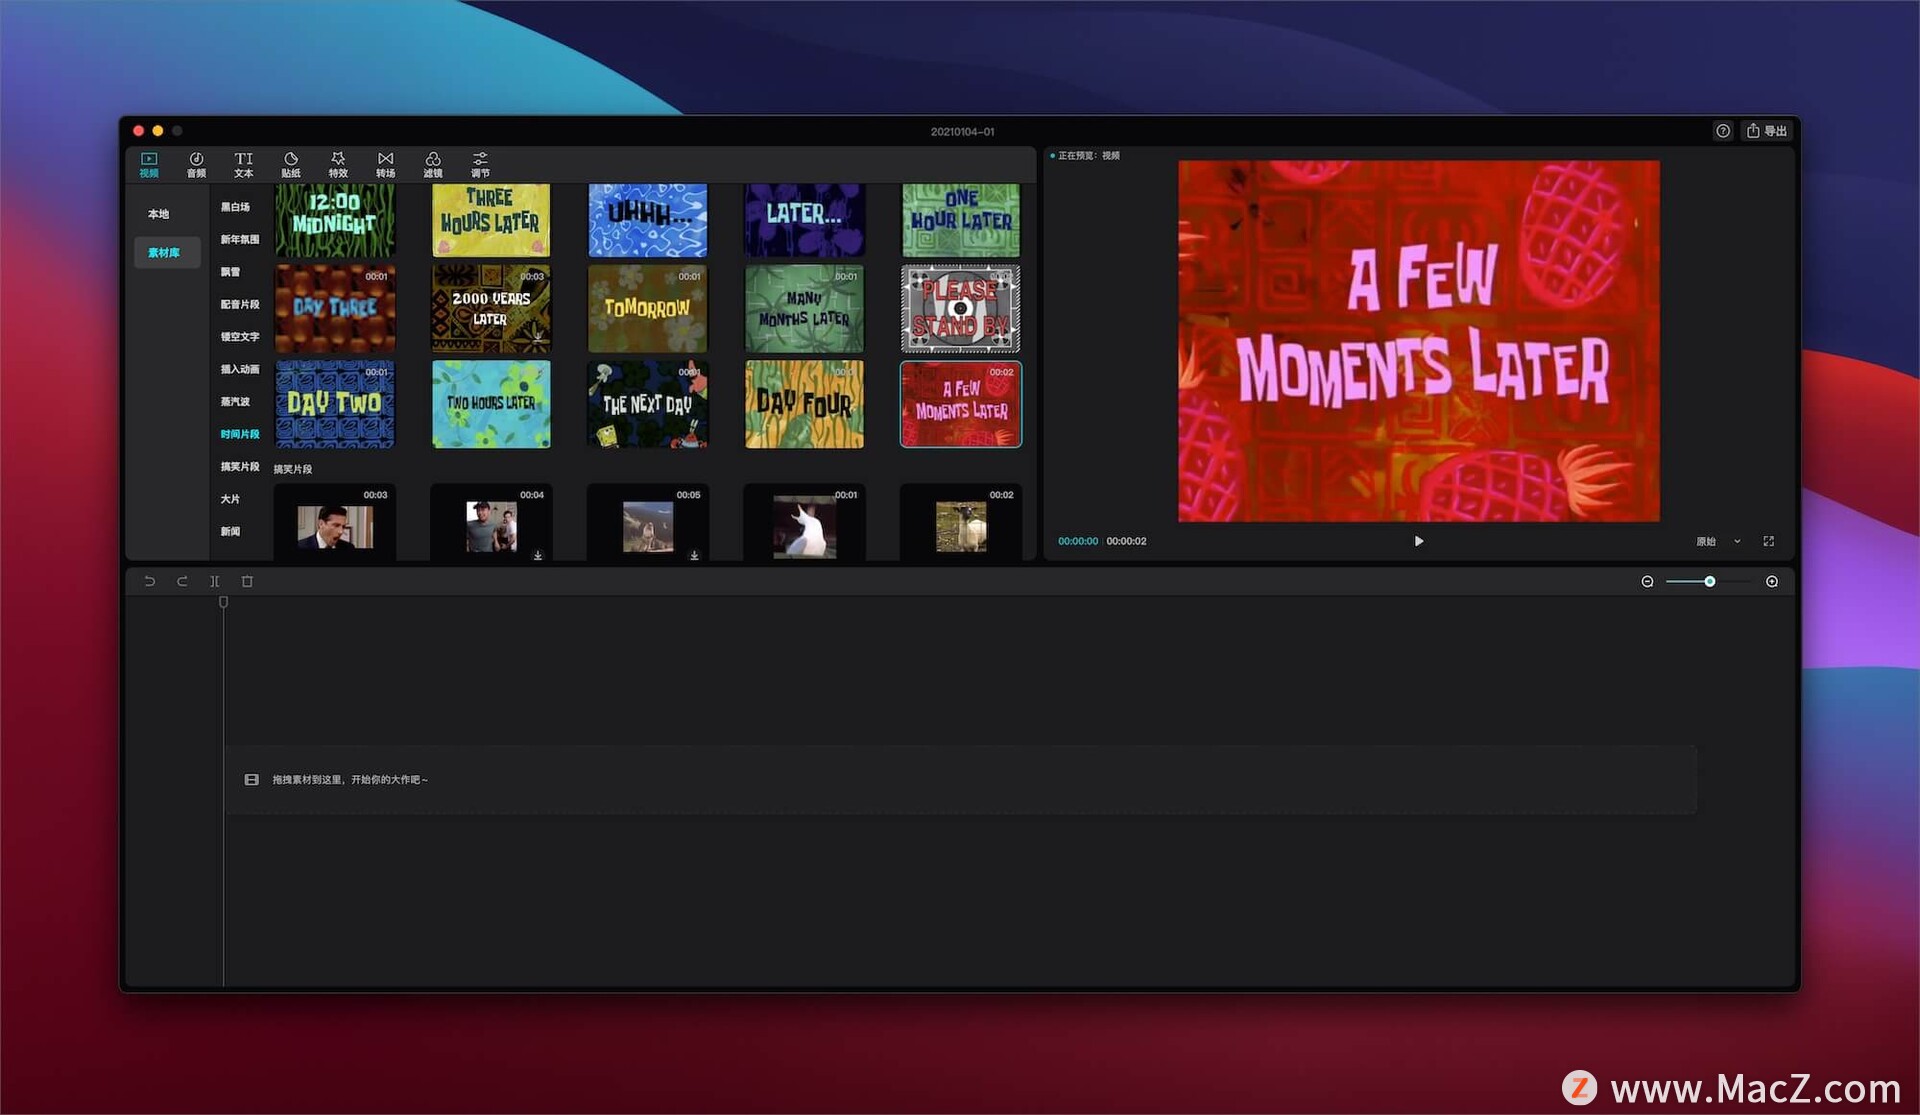Select the A Few Moments Later clip

[x=961, y=404]
